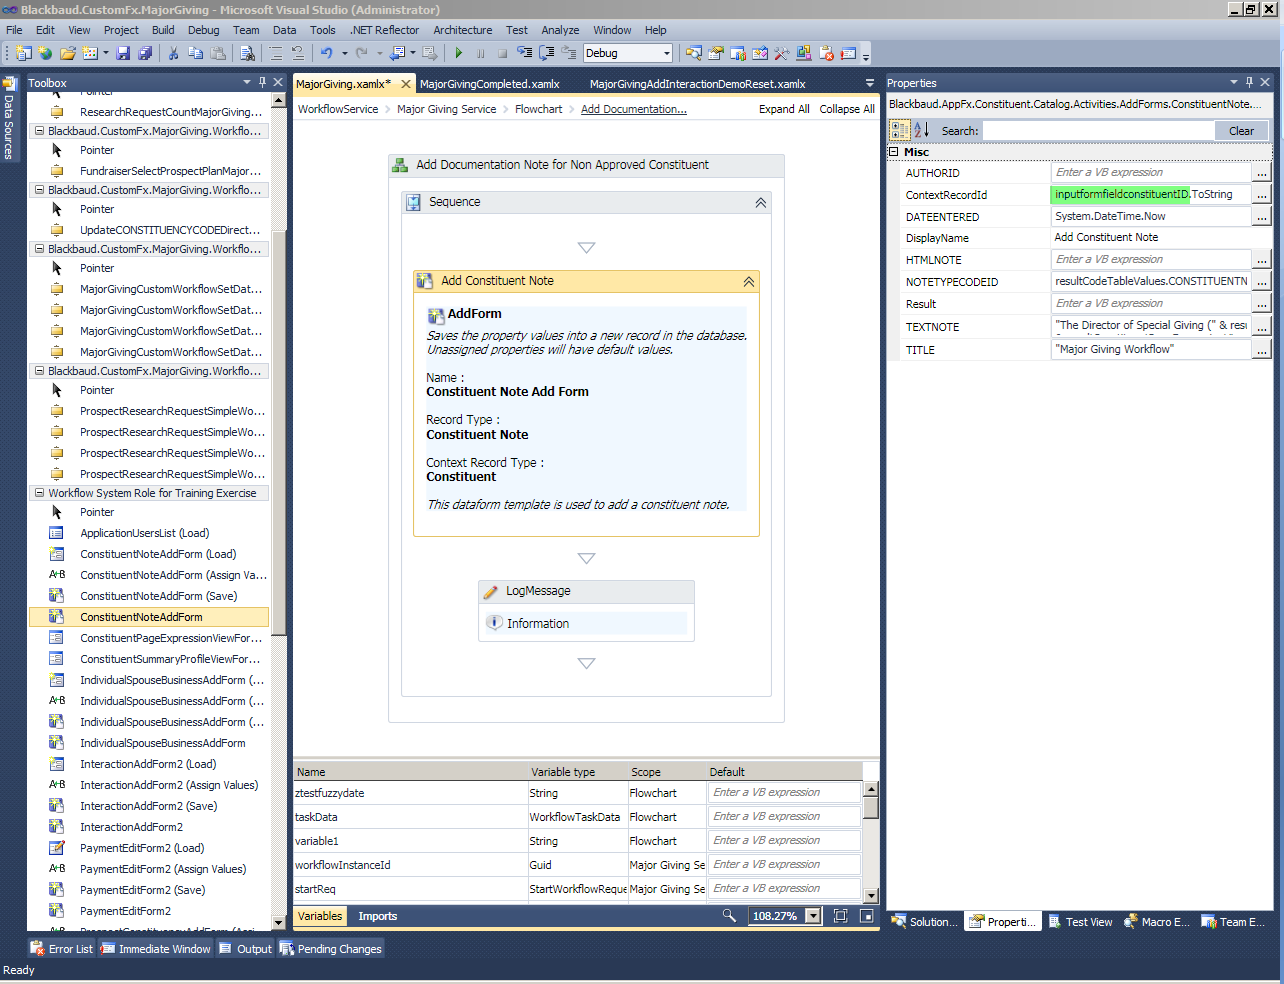Collapse the Sequence activity with chevron
The image size is (1284, 984).
[x=760, y=203]
